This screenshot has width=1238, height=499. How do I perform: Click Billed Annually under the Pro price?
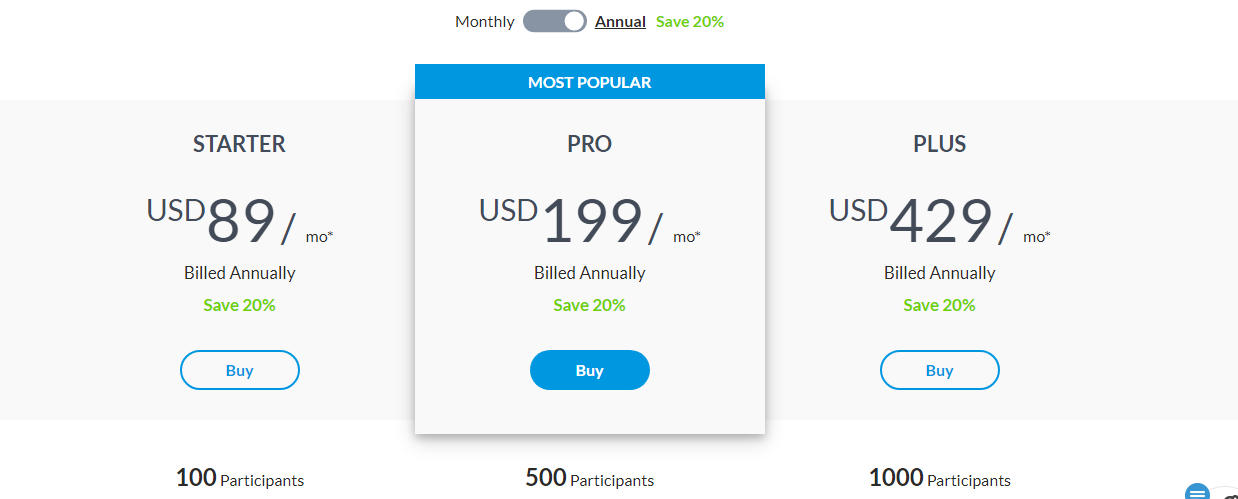(590, 273)
